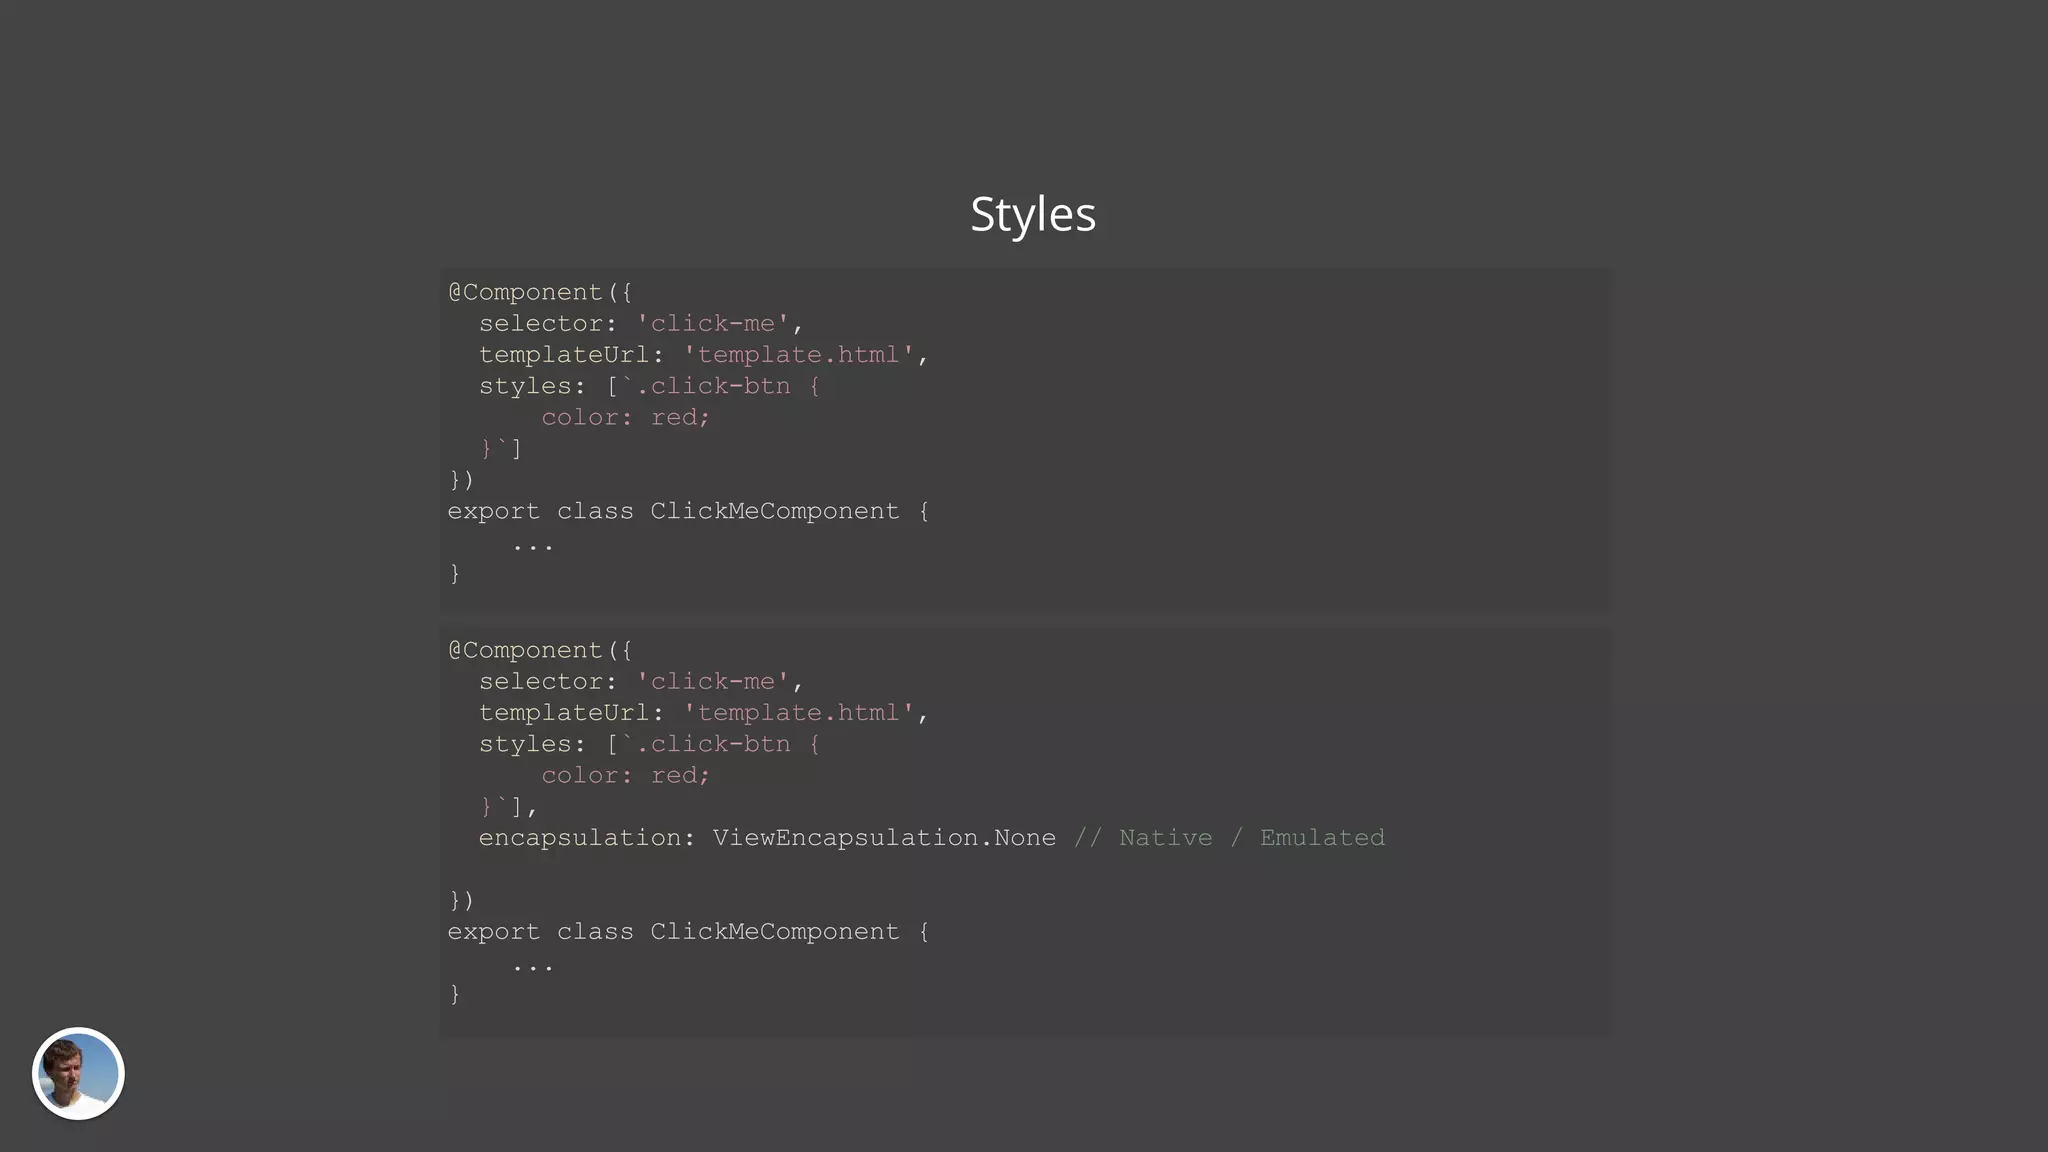Click ClickMeComponent class name in first block

(775, 511)
